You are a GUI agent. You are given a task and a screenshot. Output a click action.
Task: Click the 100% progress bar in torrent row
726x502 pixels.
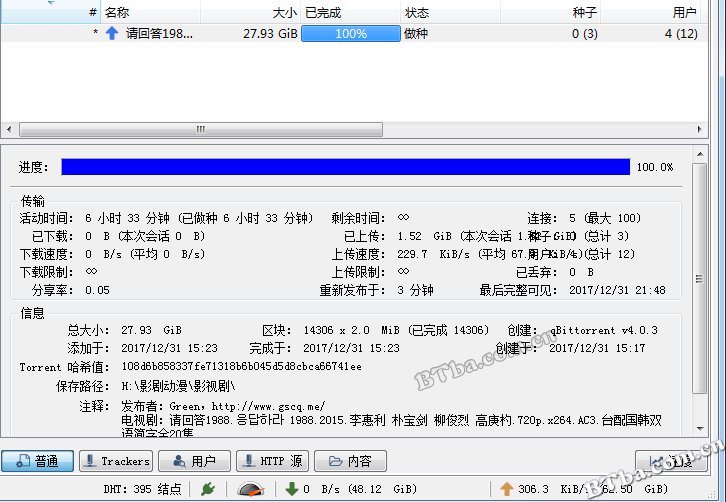(350, 34)
